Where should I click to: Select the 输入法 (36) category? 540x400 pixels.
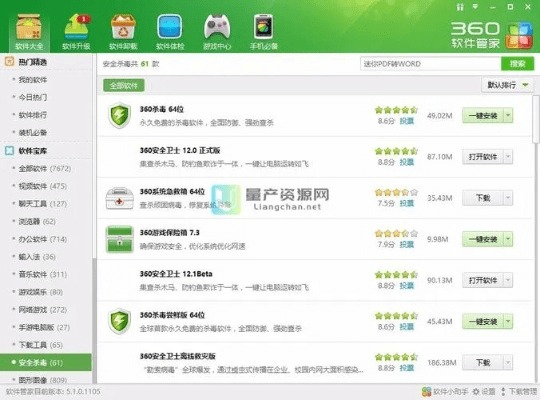37,257
